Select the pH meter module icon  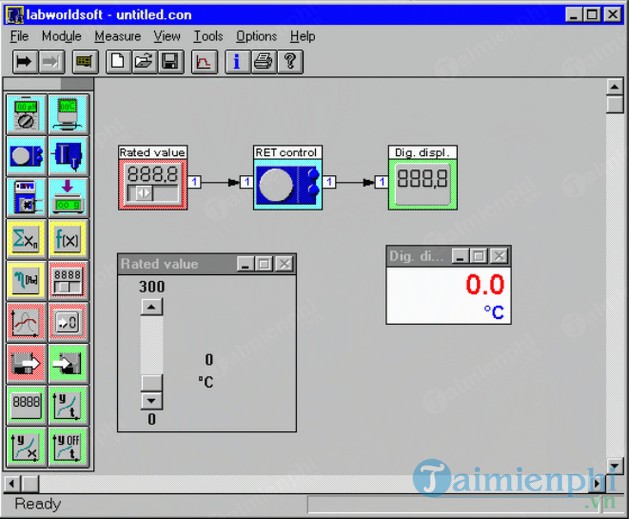(26, 114)
